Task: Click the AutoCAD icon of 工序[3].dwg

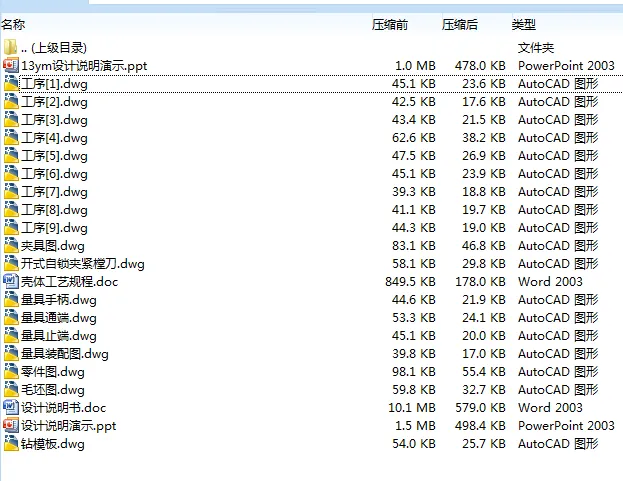Action: pos(11,119)
